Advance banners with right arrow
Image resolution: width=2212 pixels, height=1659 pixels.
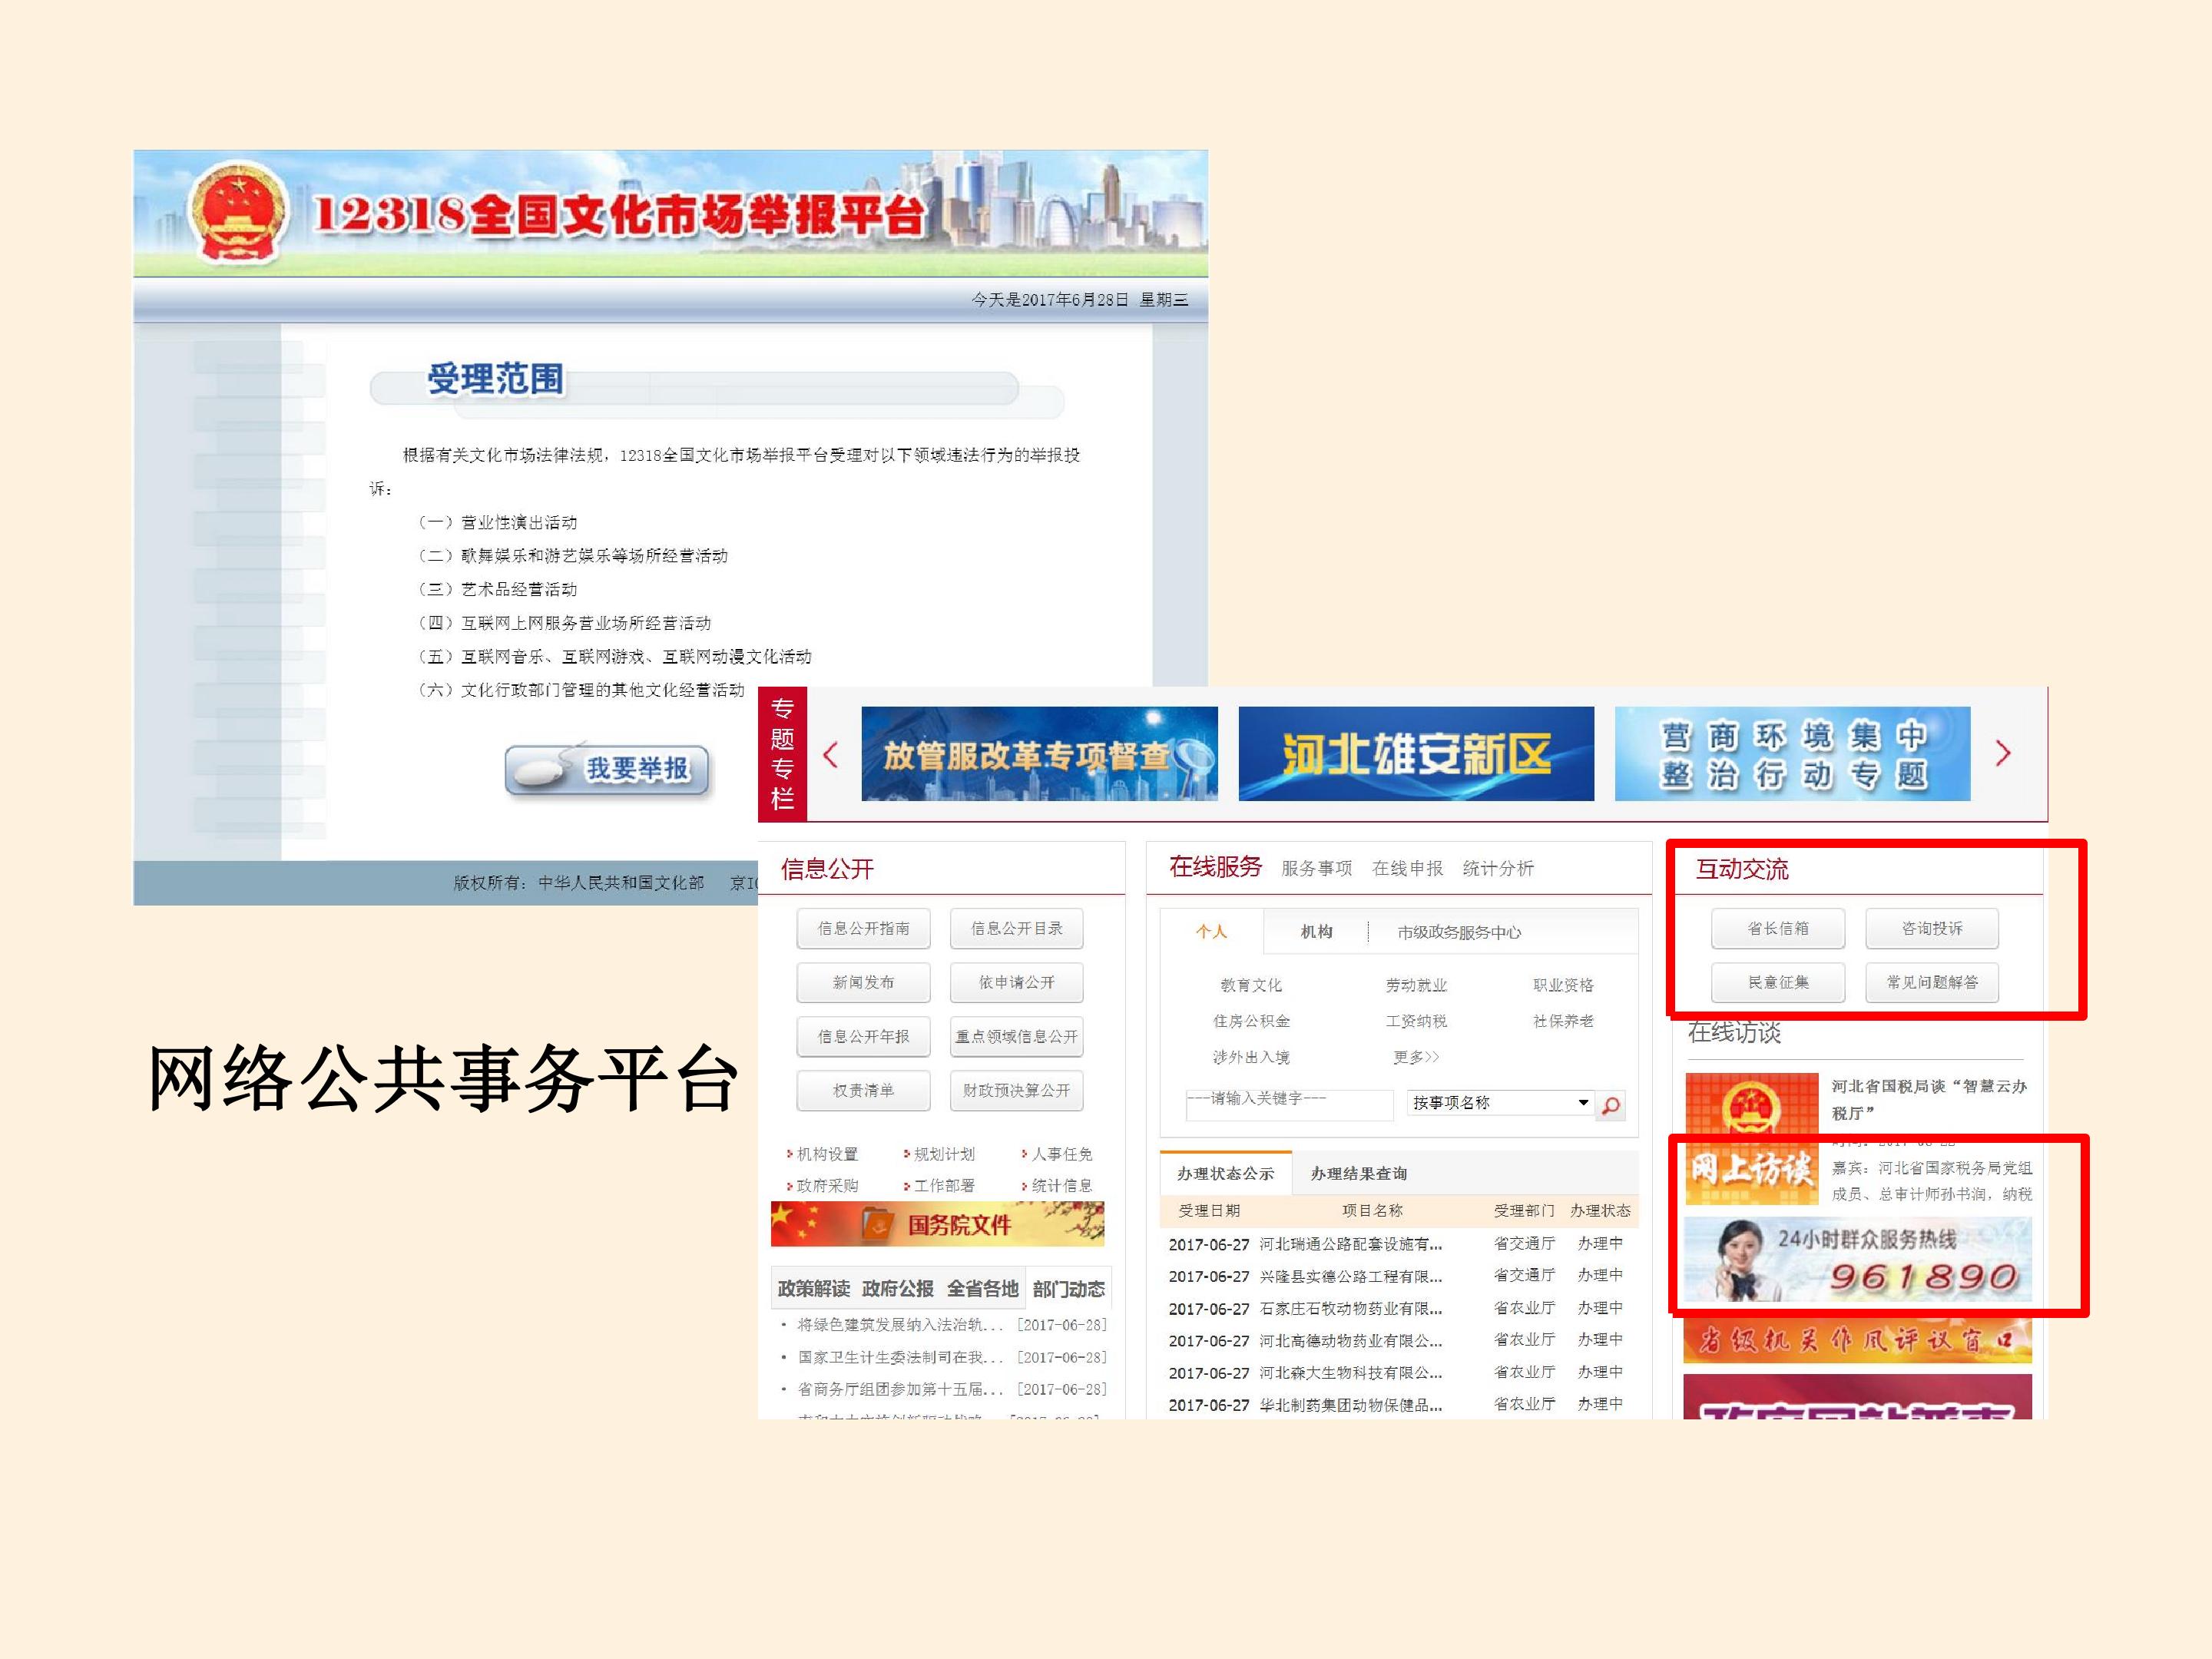pyautogui.click(x=2002, y=753)
